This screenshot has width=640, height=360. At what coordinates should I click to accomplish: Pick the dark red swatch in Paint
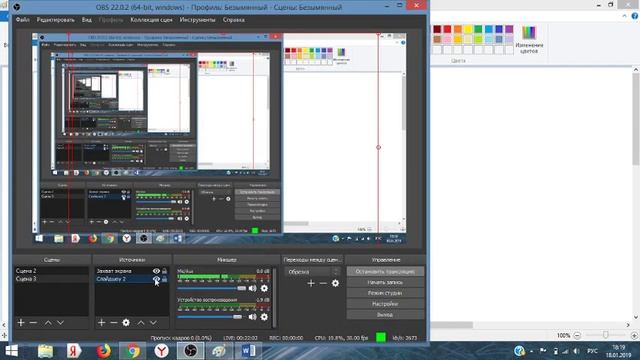[x=437, y=29]
